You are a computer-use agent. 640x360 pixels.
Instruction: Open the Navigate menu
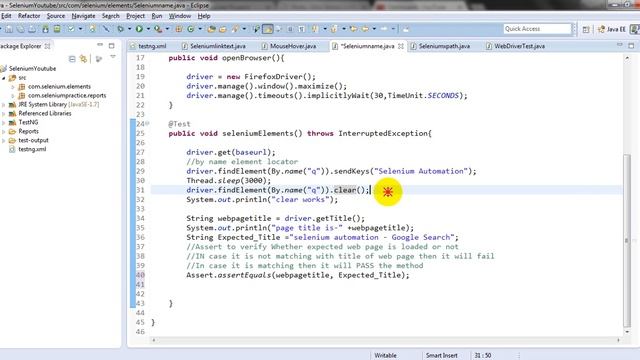point(83,16)
